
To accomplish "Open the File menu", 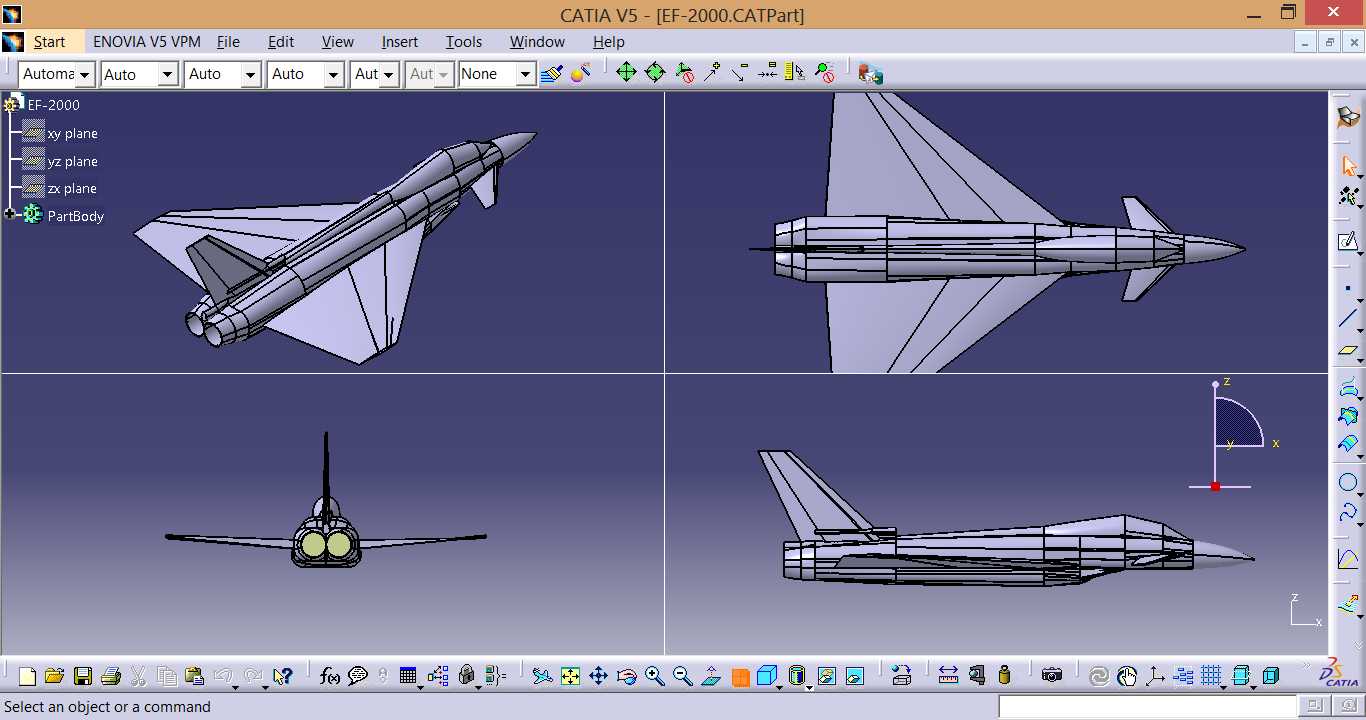I will pos(228,42).
